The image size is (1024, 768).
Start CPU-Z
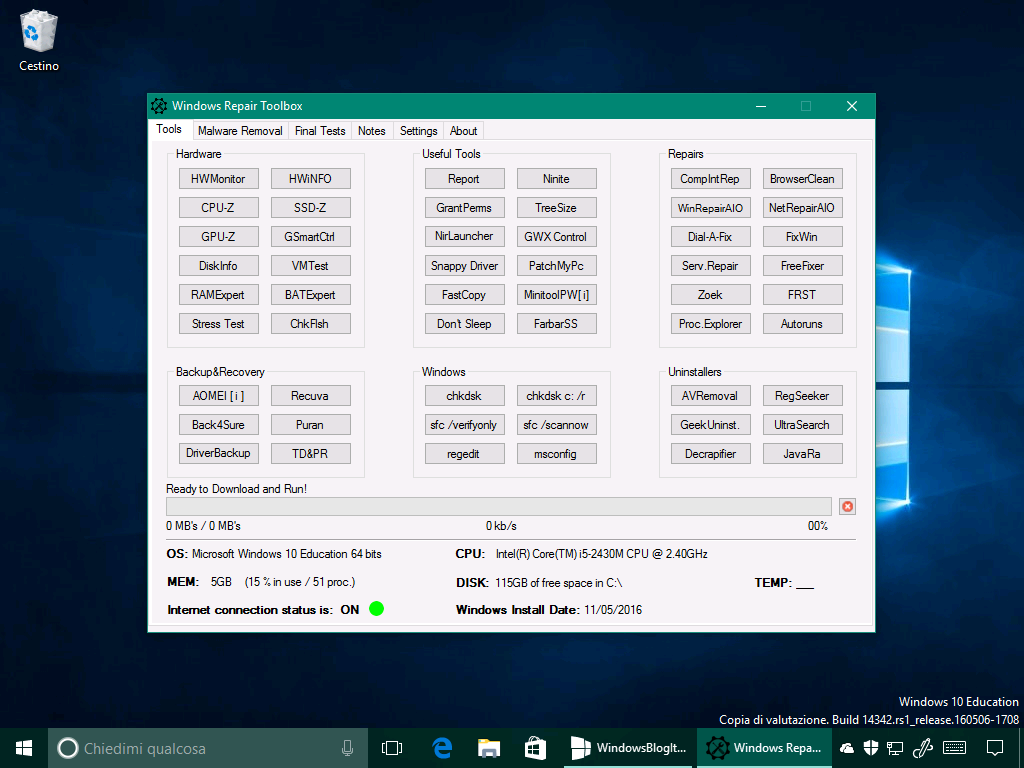218,208
